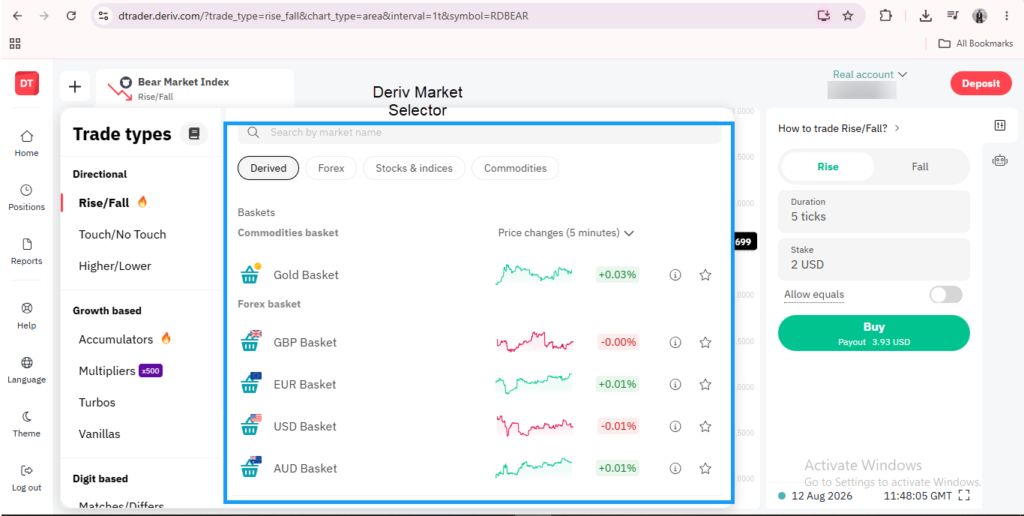Focus the Search by market name field

[479, 133]
